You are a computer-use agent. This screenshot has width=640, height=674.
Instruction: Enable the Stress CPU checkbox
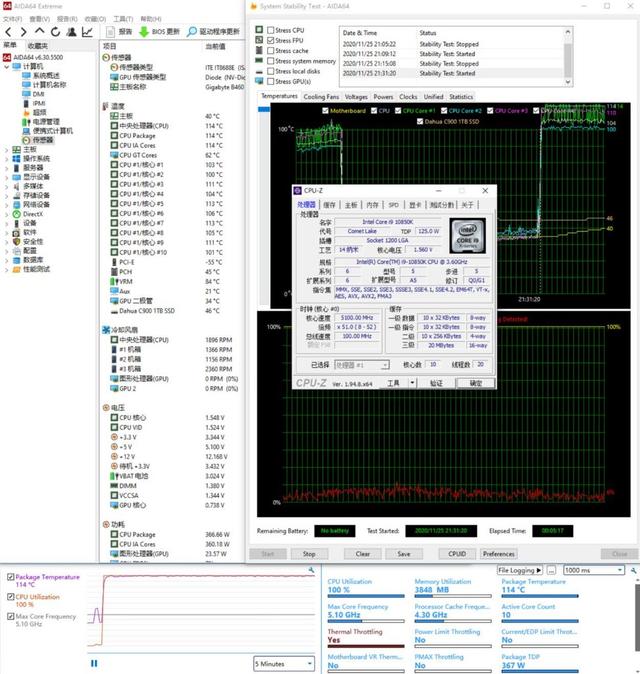270,30
